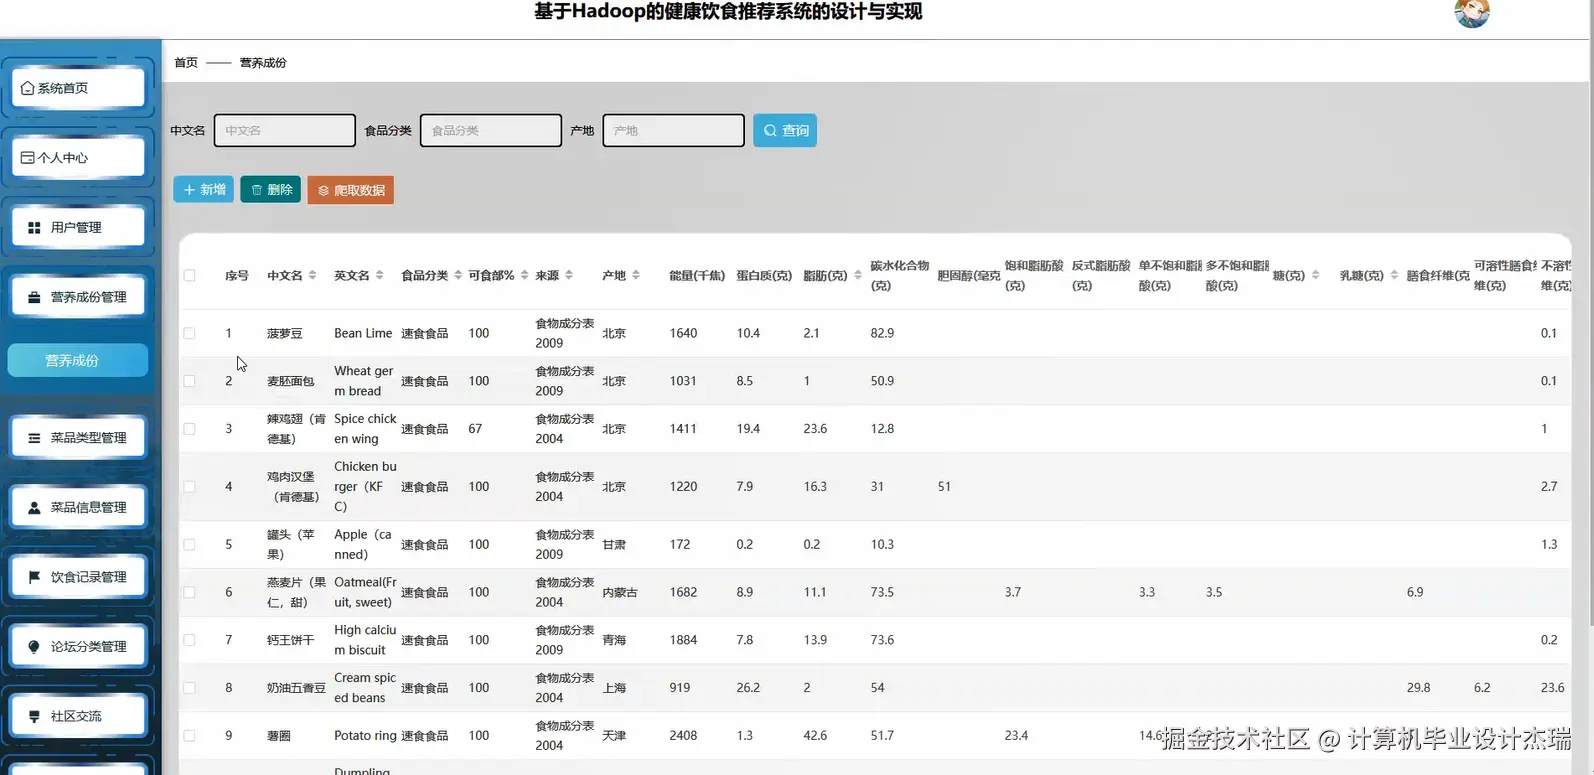Click the trash icon in the 删除 button
The width and height of the screenshot is (1594, 775).
256,190
